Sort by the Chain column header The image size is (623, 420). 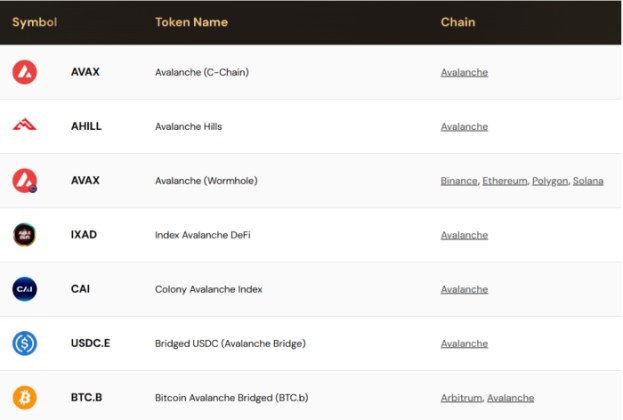tap(458, 22)
